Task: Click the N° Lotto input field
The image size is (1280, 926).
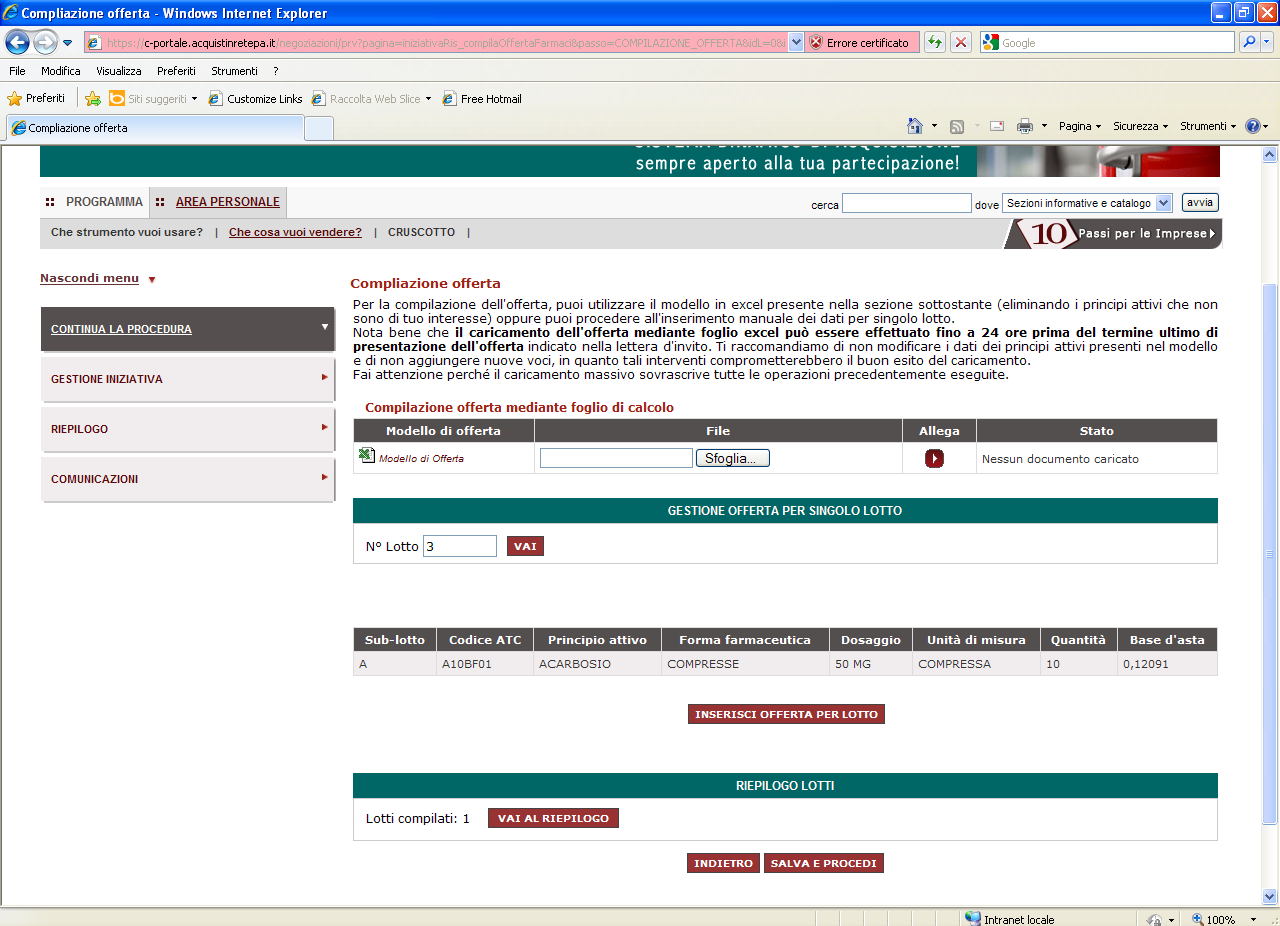Action: tap(460, 546)
